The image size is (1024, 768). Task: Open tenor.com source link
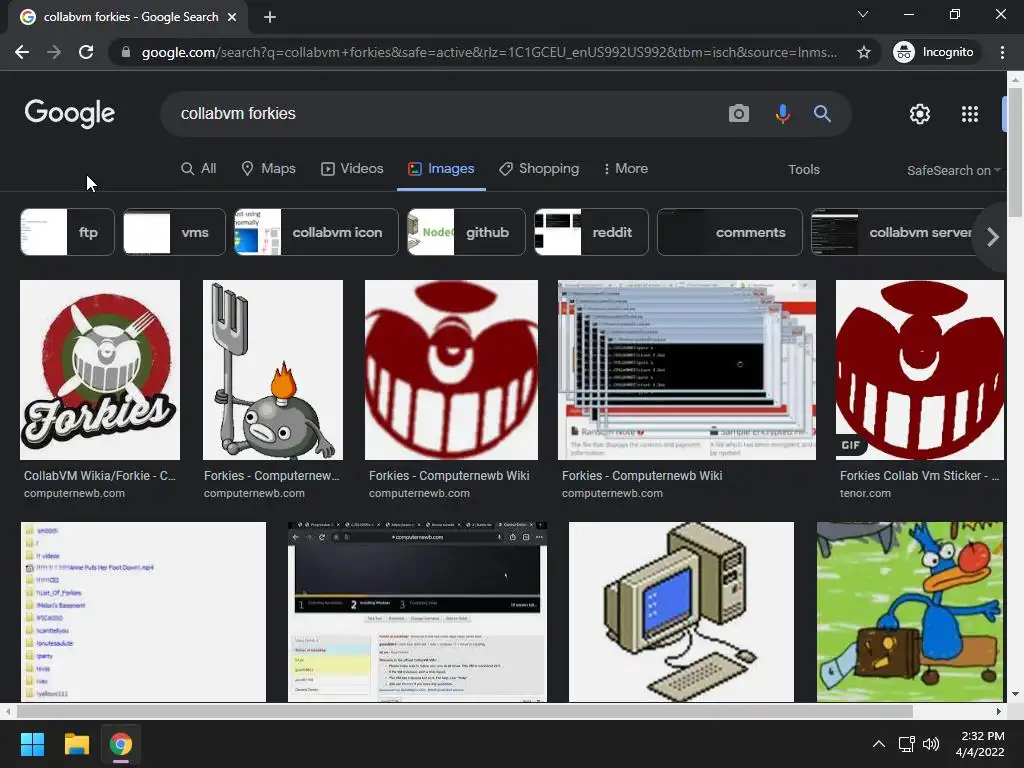coord(865,494)
